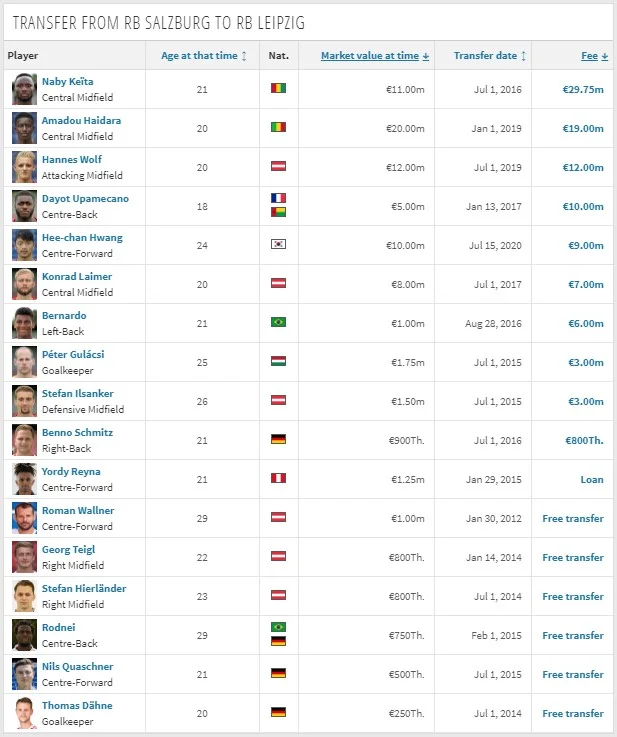Click the Loan fee link for Reyna
The image size is (617, 737).
point(592,479)
